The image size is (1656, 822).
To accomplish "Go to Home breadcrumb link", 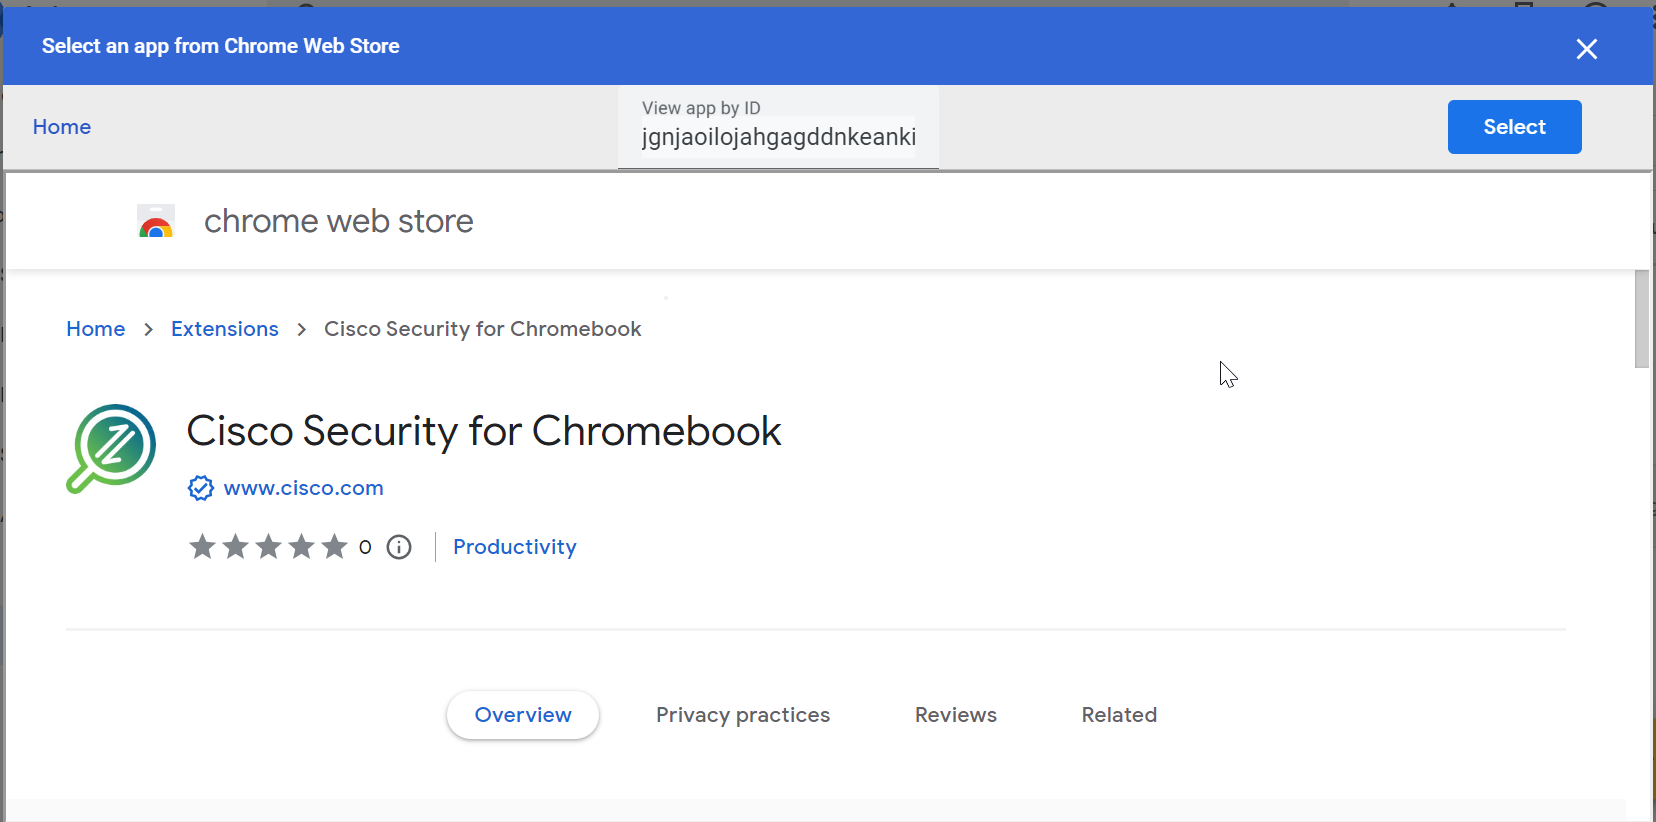I will [x=96, y=329].
